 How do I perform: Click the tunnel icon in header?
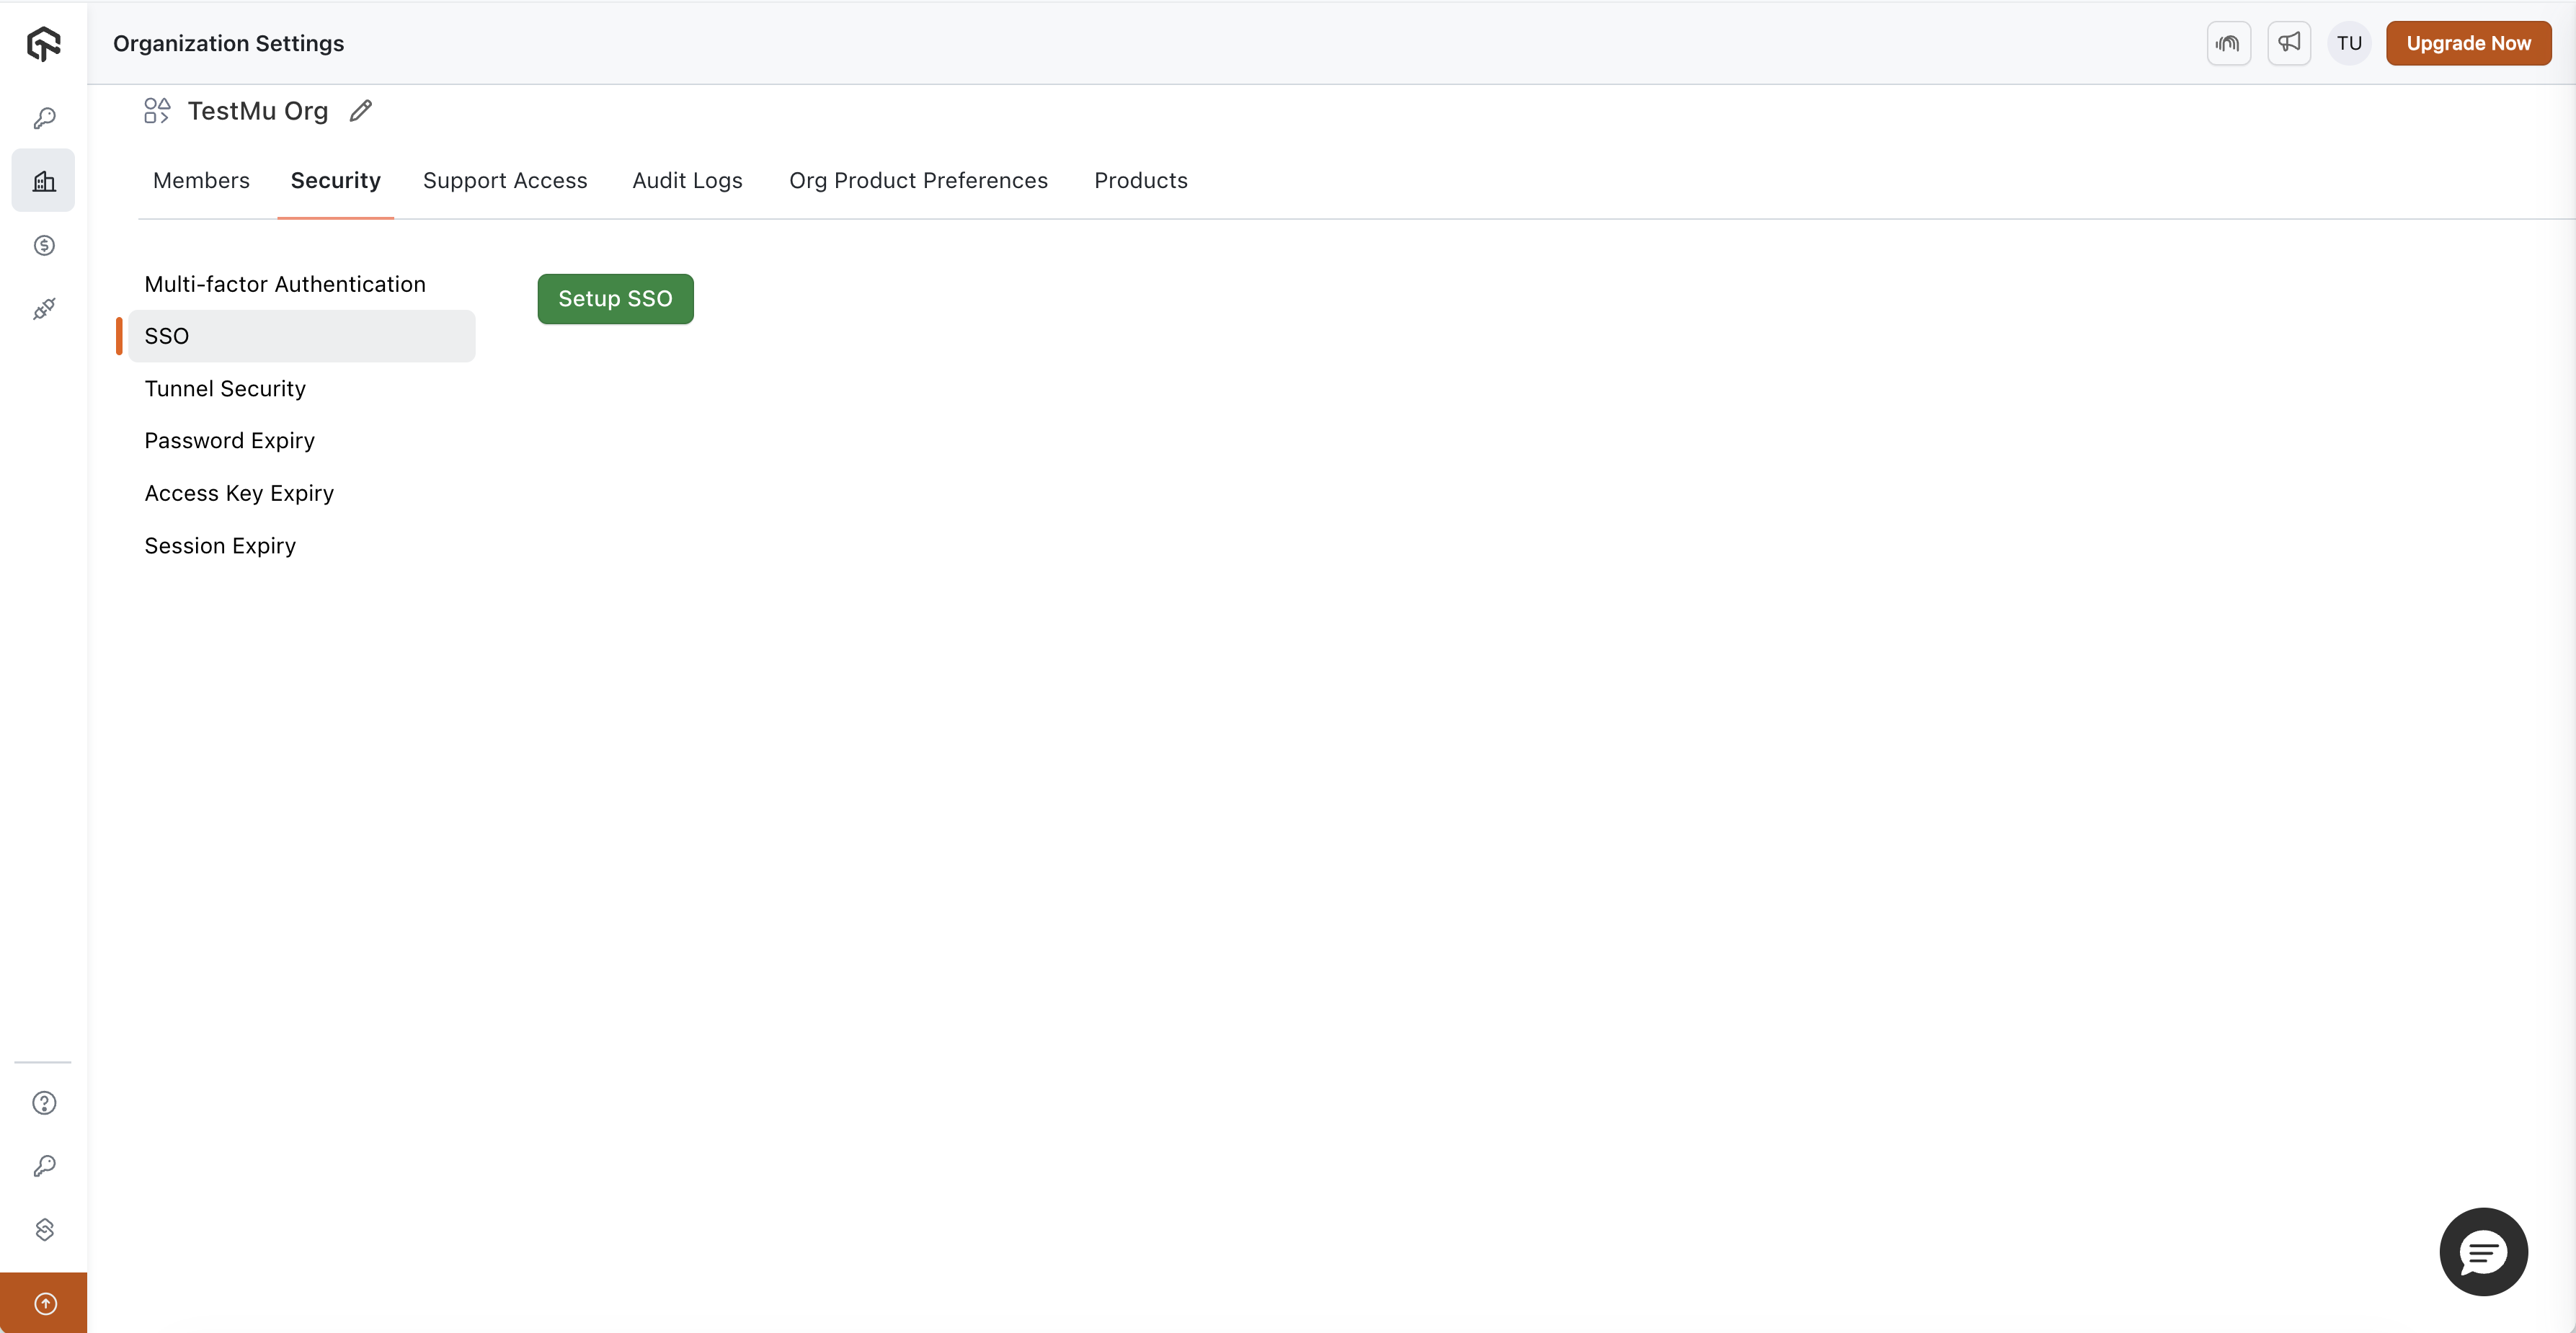pos(2228,43)
